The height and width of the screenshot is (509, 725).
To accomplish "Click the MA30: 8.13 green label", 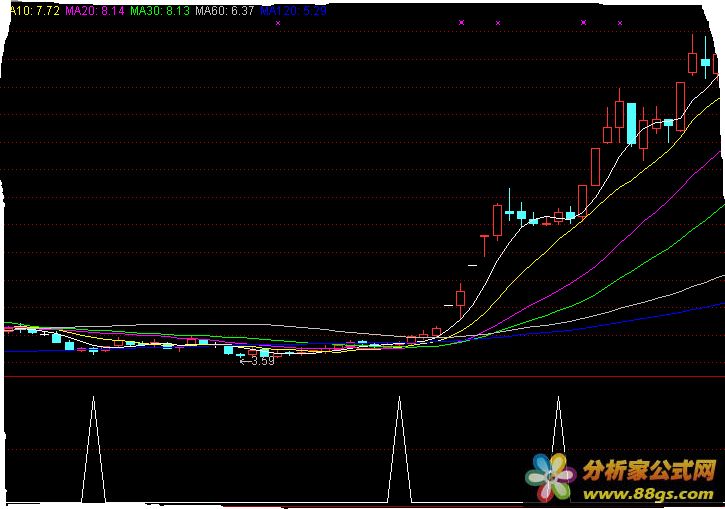I will pyautogui.click(x=160, y=11).
